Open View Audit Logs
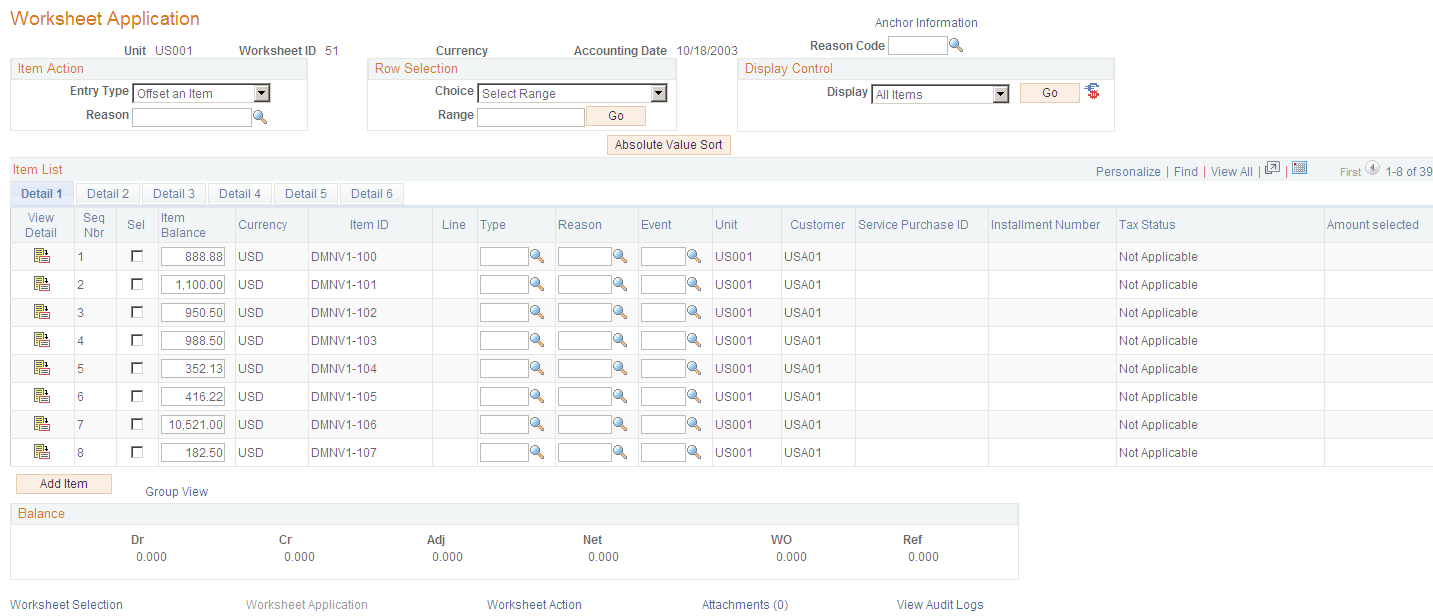Screen dimensions: 1433x616 click(939, 604)
